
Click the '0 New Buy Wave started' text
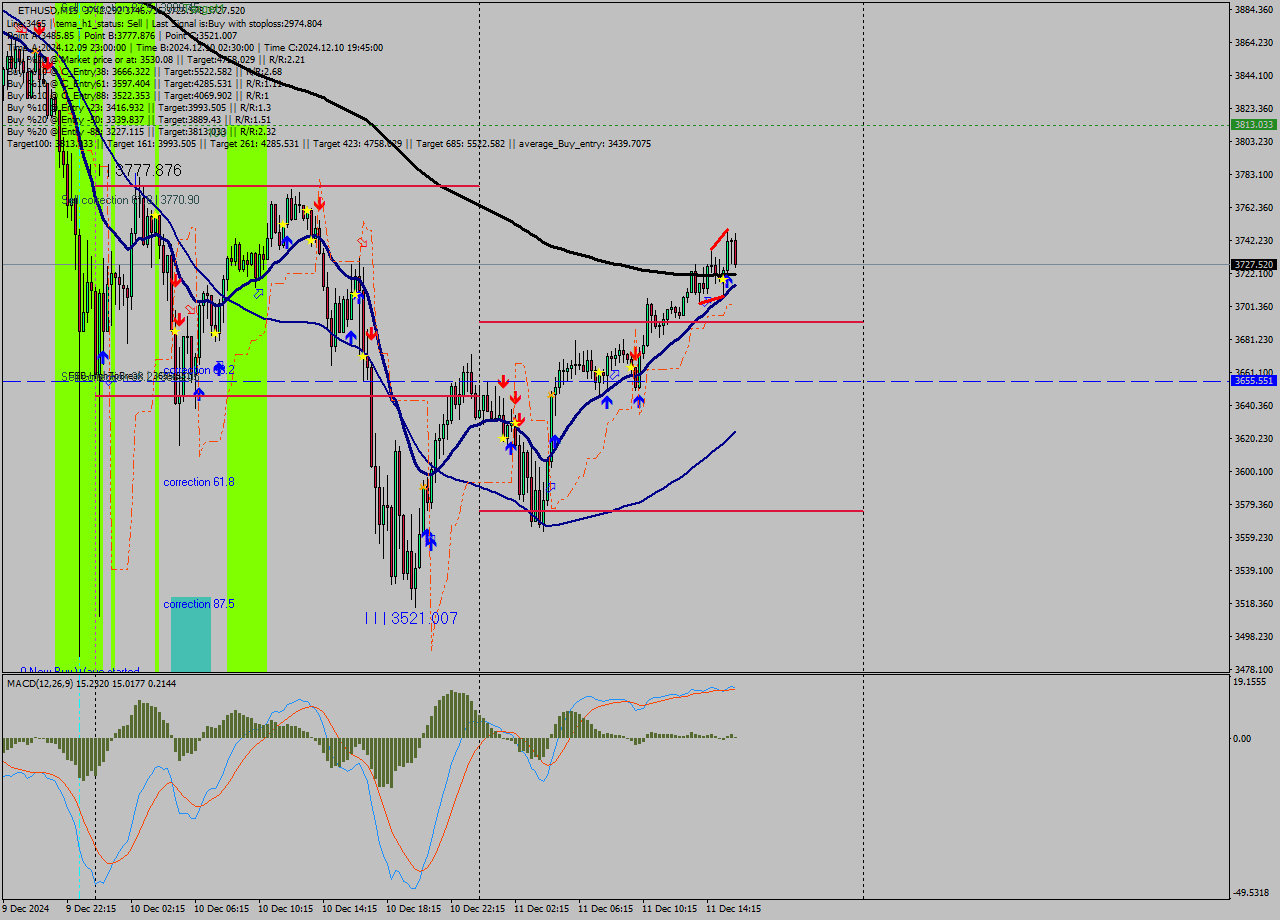[x=80, y=672]
